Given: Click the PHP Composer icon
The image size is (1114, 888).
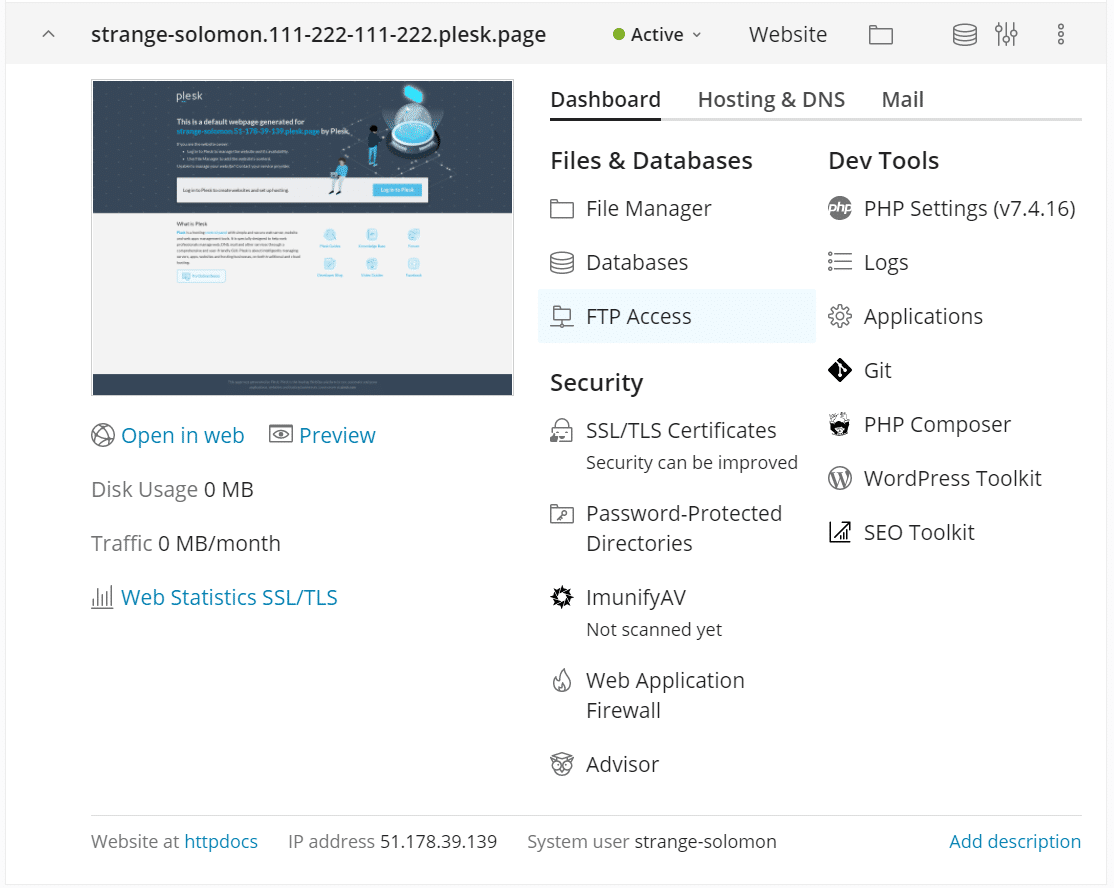Looking at the screenshot, I should click(x=840, y=425).
